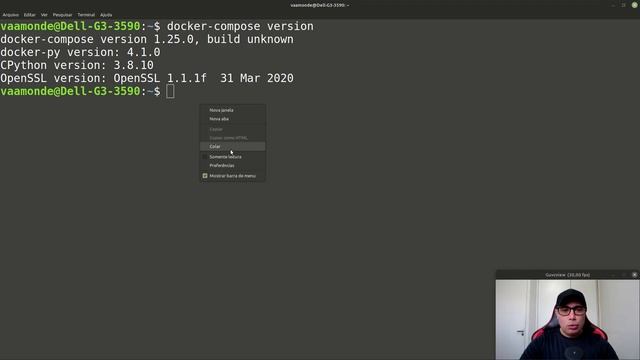Click the 'docker-compose version 1.25.0, build unknown' line

[x=147, y=40]
